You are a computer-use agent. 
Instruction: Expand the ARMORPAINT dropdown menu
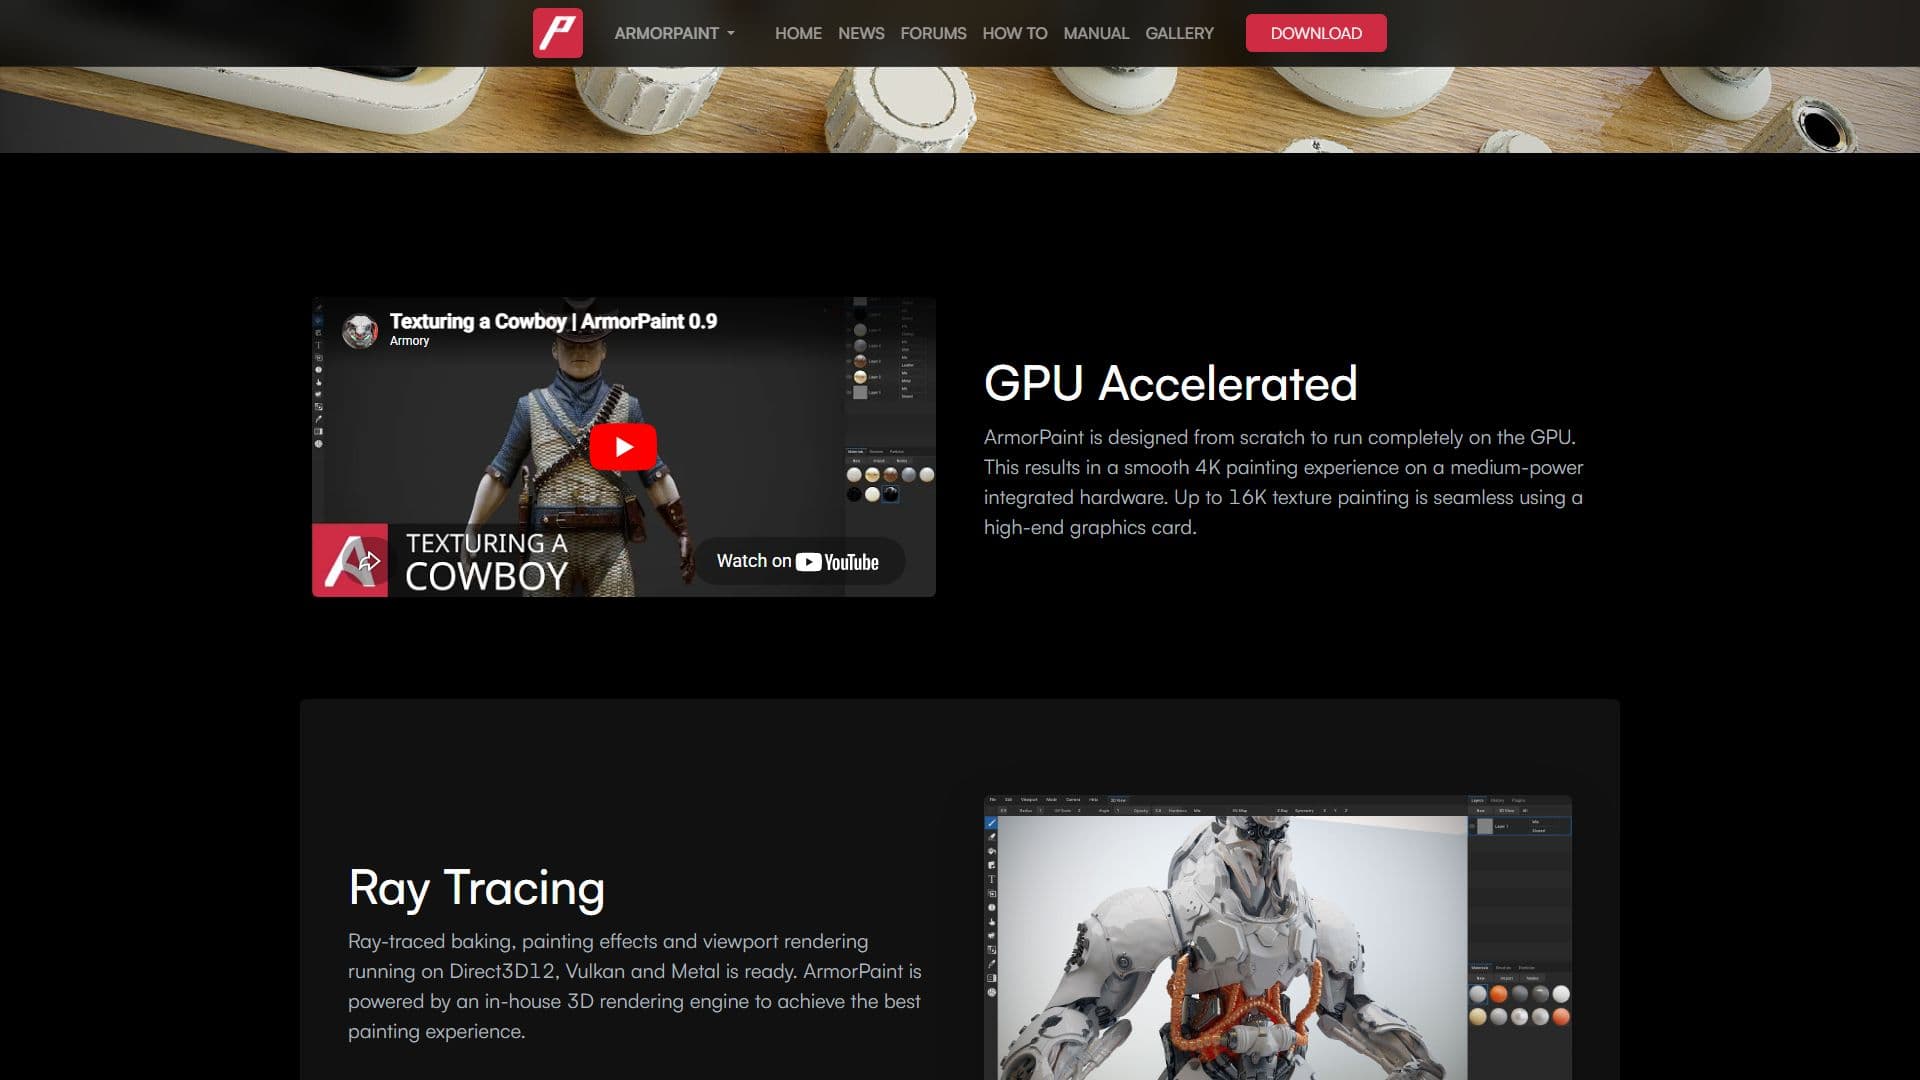point(675,33)
